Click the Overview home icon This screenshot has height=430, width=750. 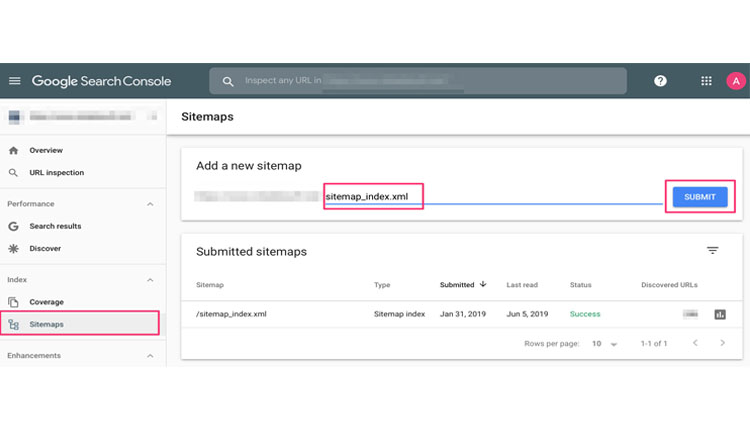click(x=13, y=150)
